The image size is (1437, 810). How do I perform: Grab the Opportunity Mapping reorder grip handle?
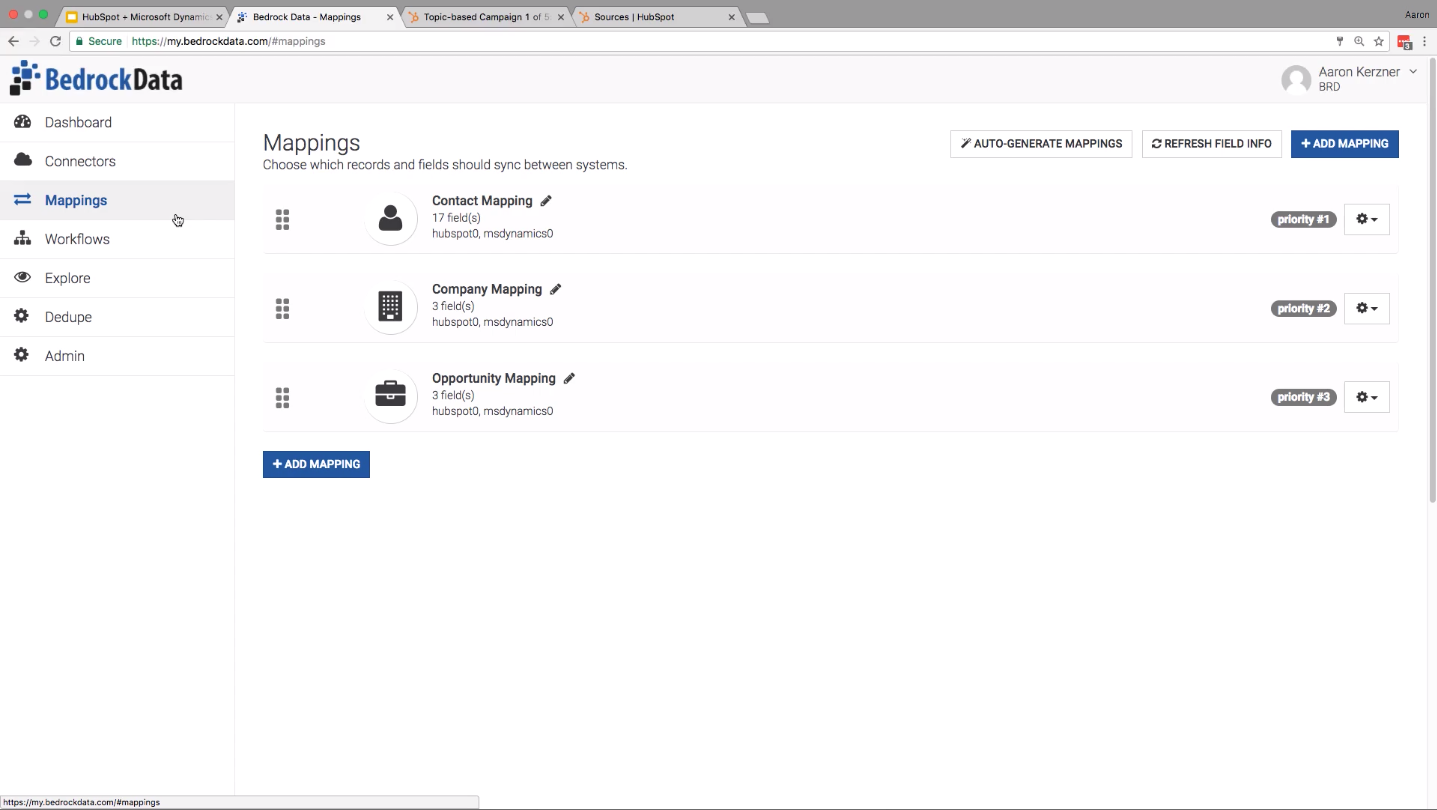pos(282,398)
